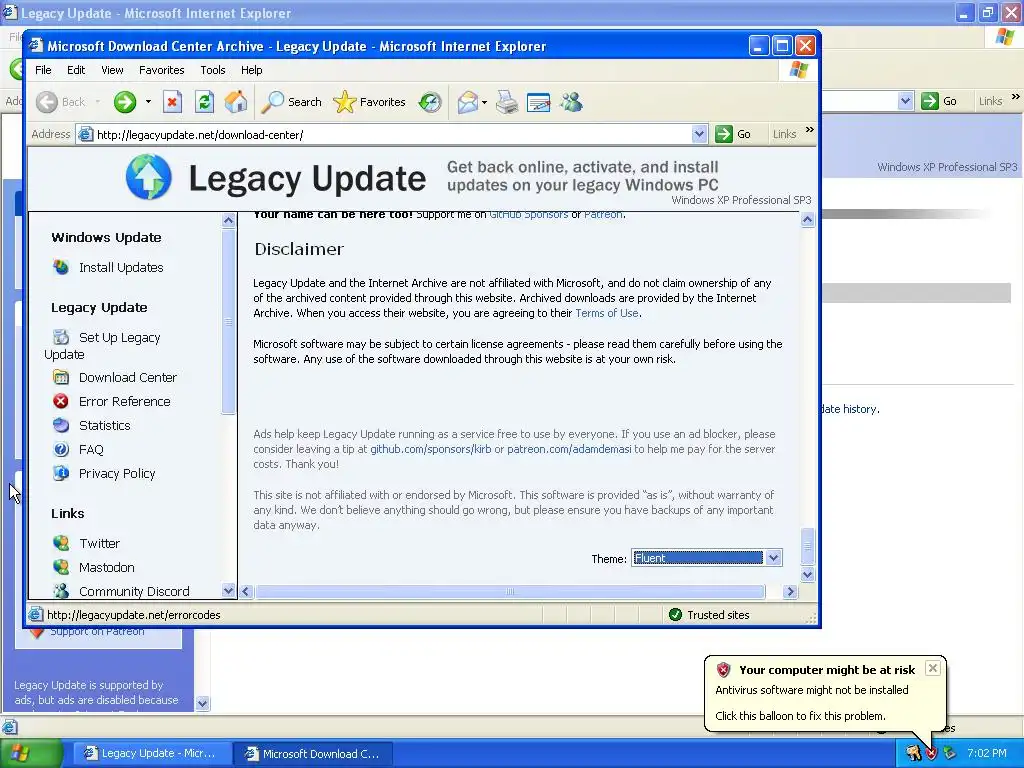Click the Set Up Legacy Update icon

(x=61, y=337)
